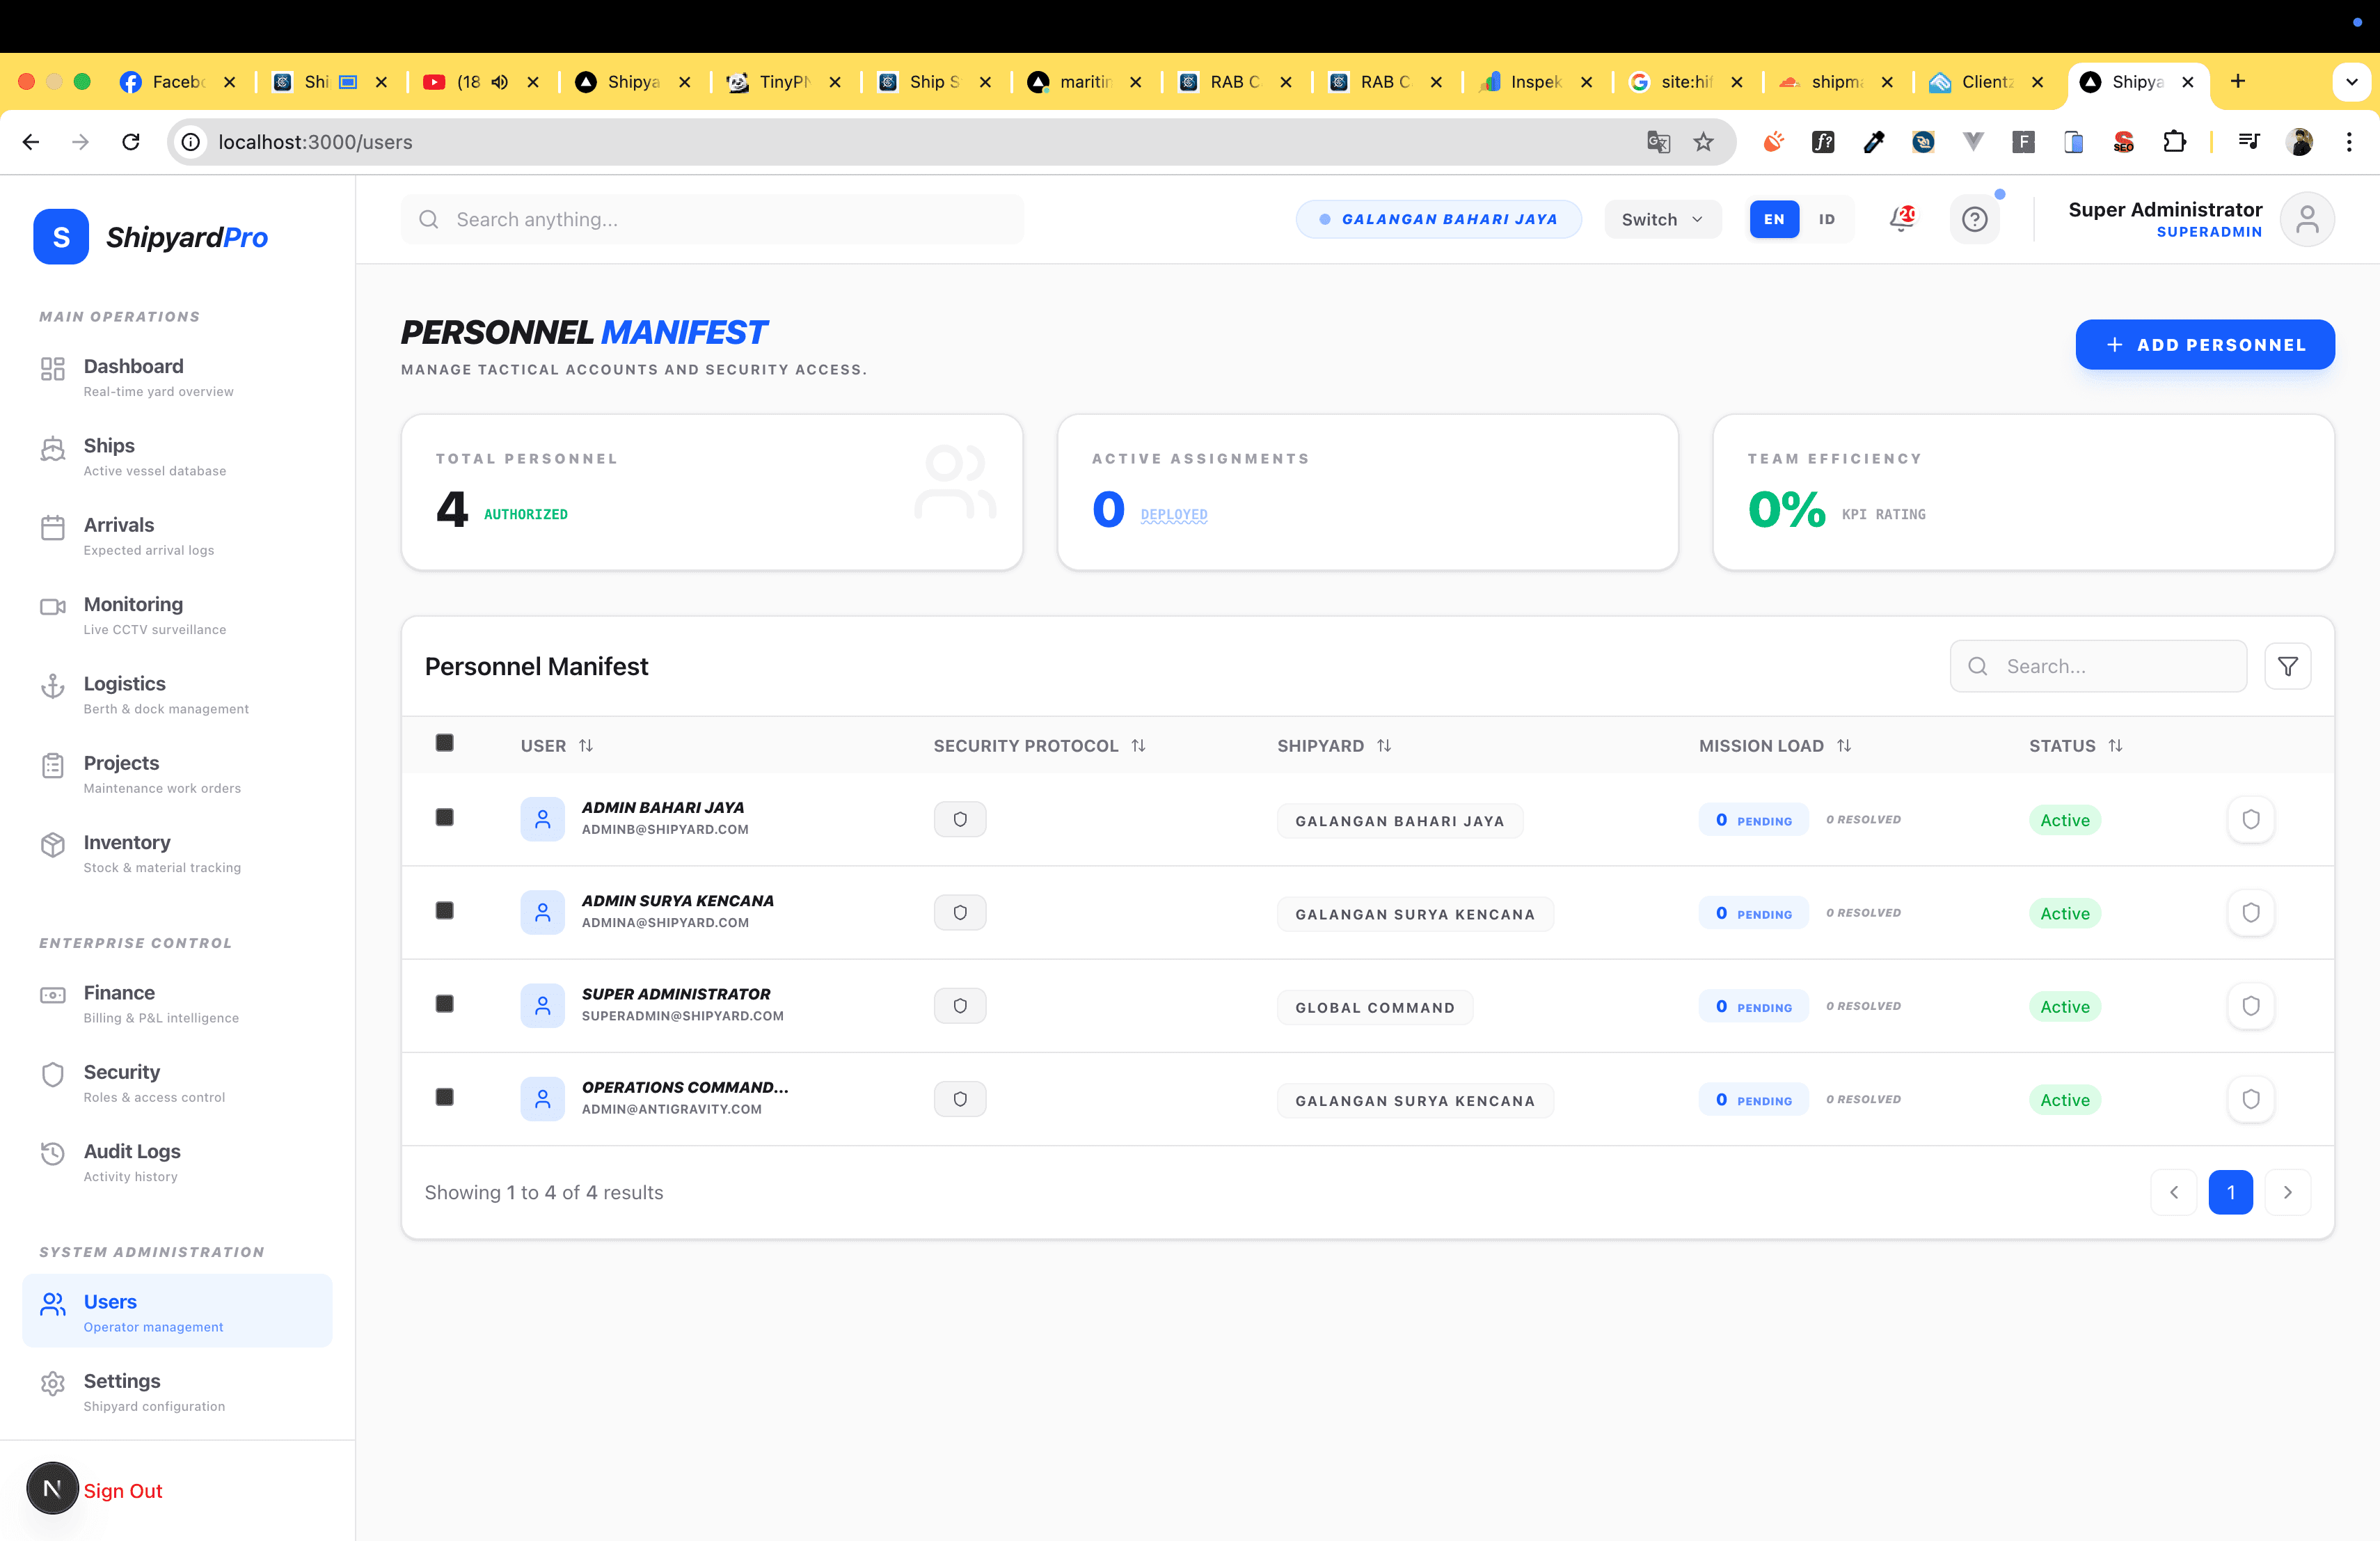2380x1541 pixels.
Task: Open the Switch shipyard dropdown
Action: [x=1661, y=219]
